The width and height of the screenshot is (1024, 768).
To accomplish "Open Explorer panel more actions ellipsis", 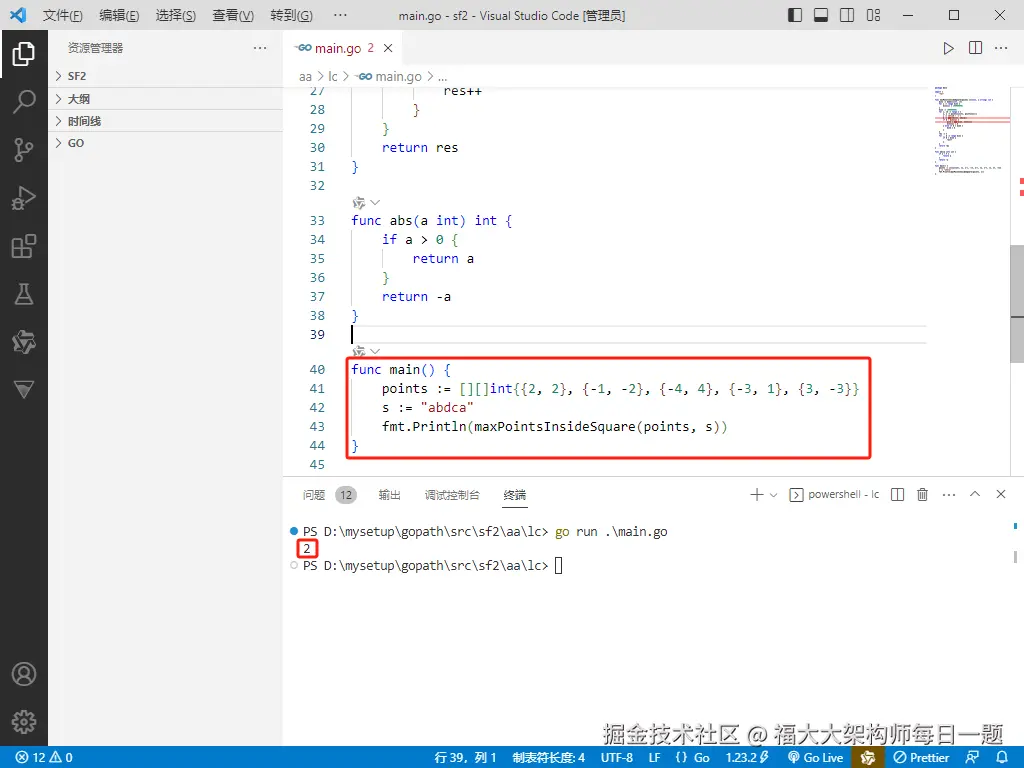I will click(260, 48).
